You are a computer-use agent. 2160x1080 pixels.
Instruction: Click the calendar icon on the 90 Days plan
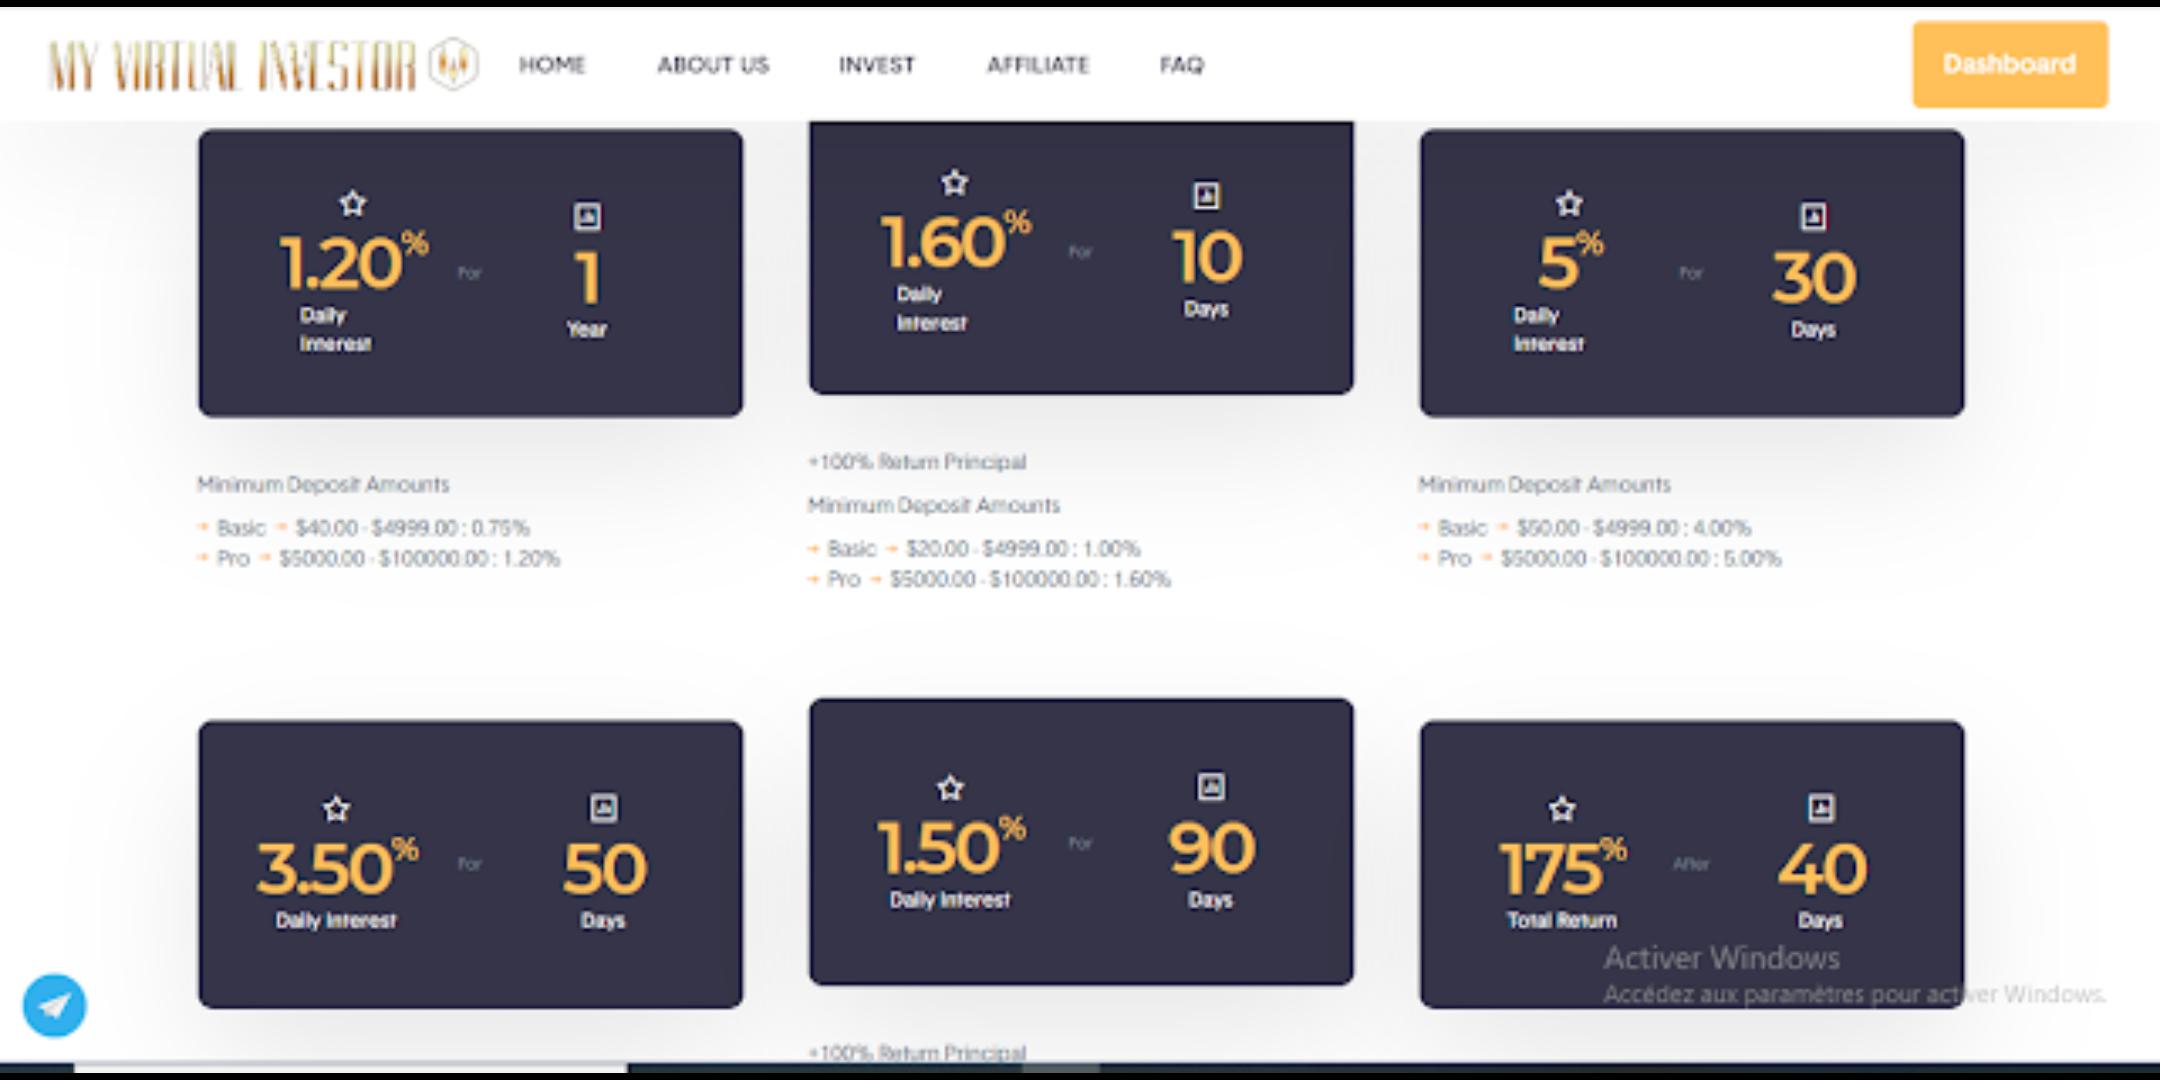tap(1212, 787)
